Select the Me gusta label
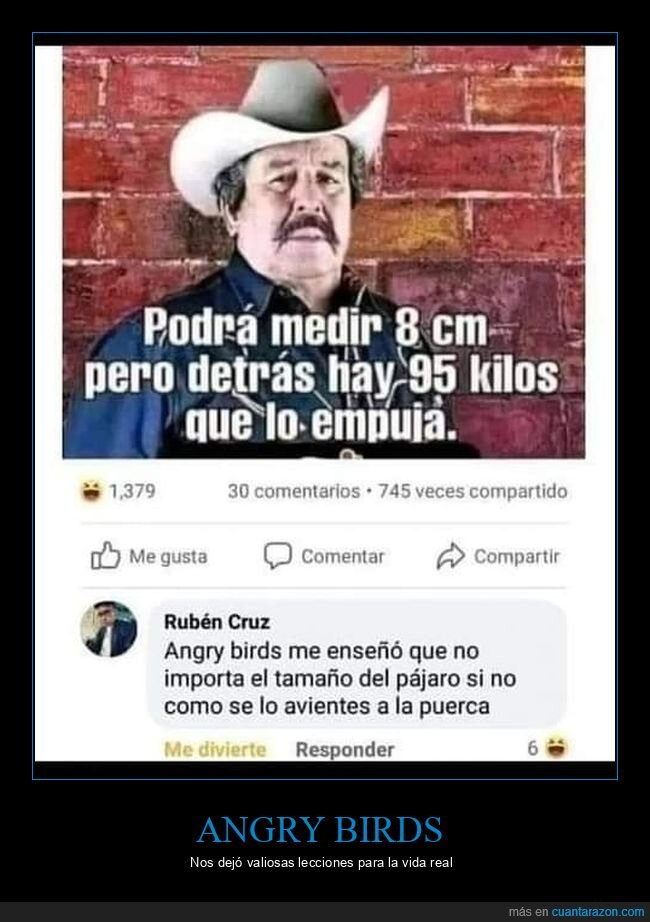 [168, 556]
